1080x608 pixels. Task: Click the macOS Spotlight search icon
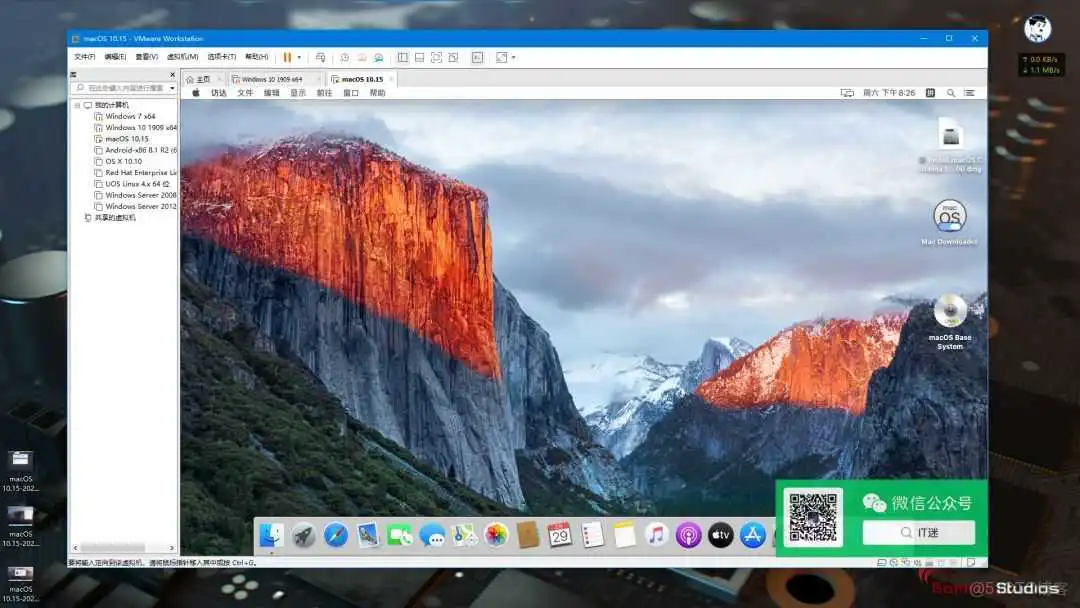click(951, 93)
